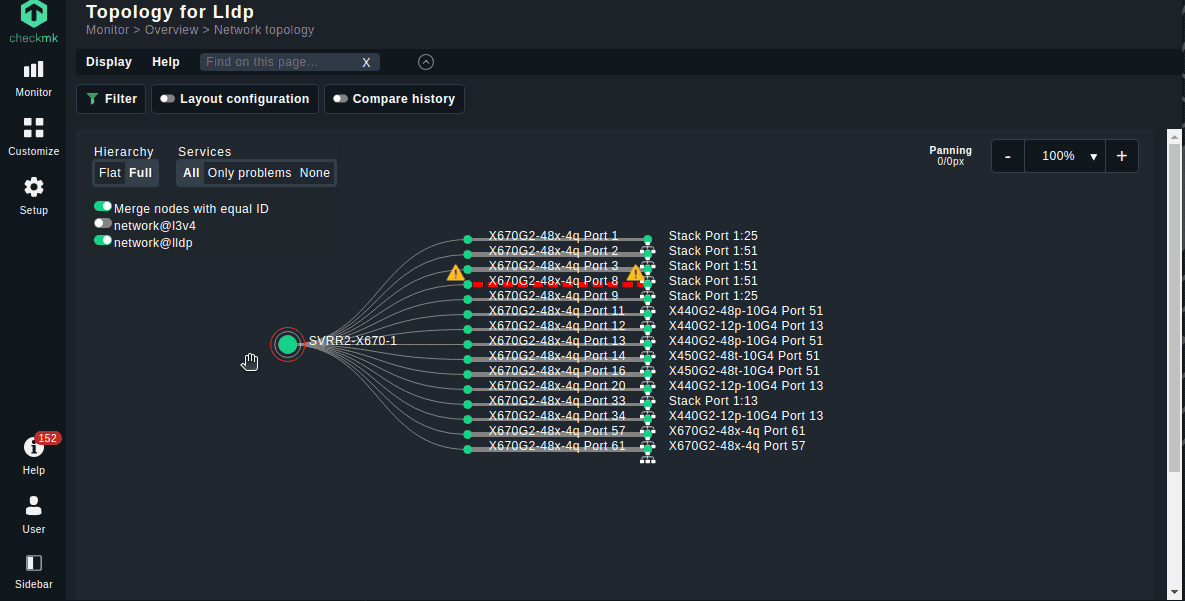The height and width of the screenshot is (601, 1185).
Task: Open the Monitor bar-chart menu
Action: pos(33,70)
